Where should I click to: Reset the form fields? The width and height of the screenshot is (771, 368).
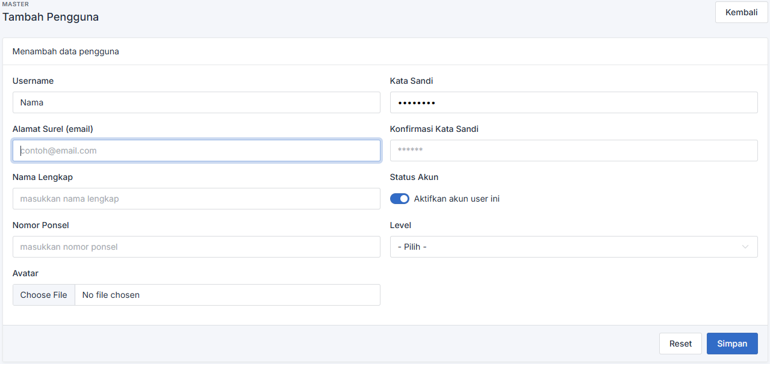681,344
